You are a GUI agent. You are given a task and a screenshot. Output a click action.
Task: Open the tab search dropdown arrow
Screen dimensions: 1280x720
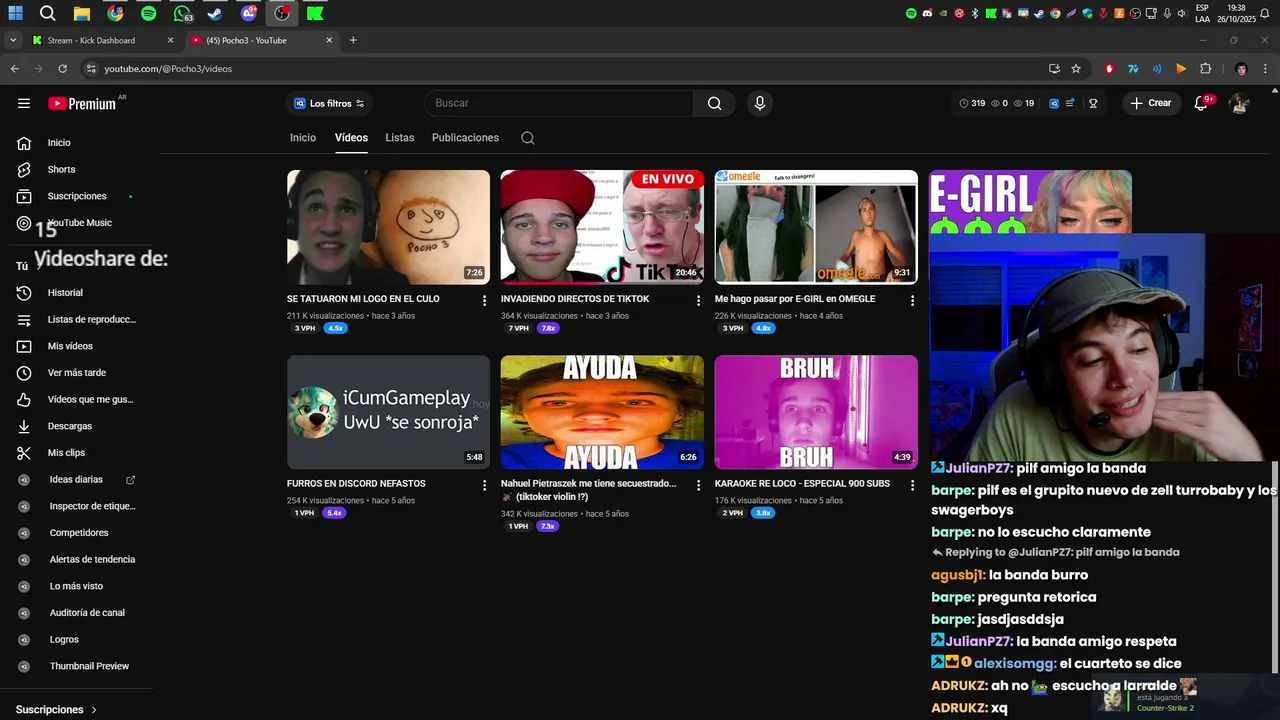click(x=13, y=41)
